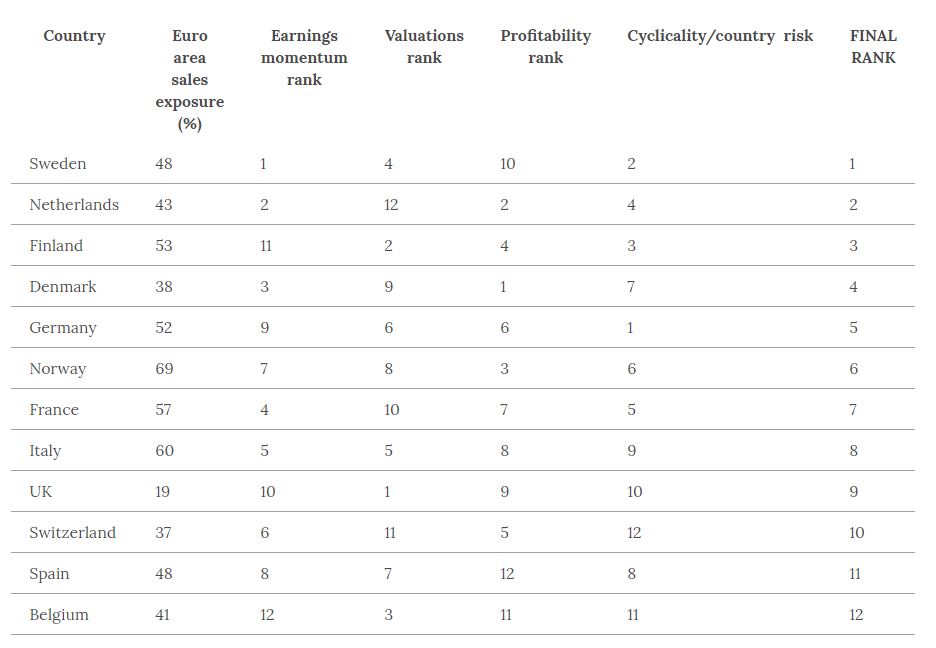Select the UK country cell
936x648 pixels.
coord(41,492)
